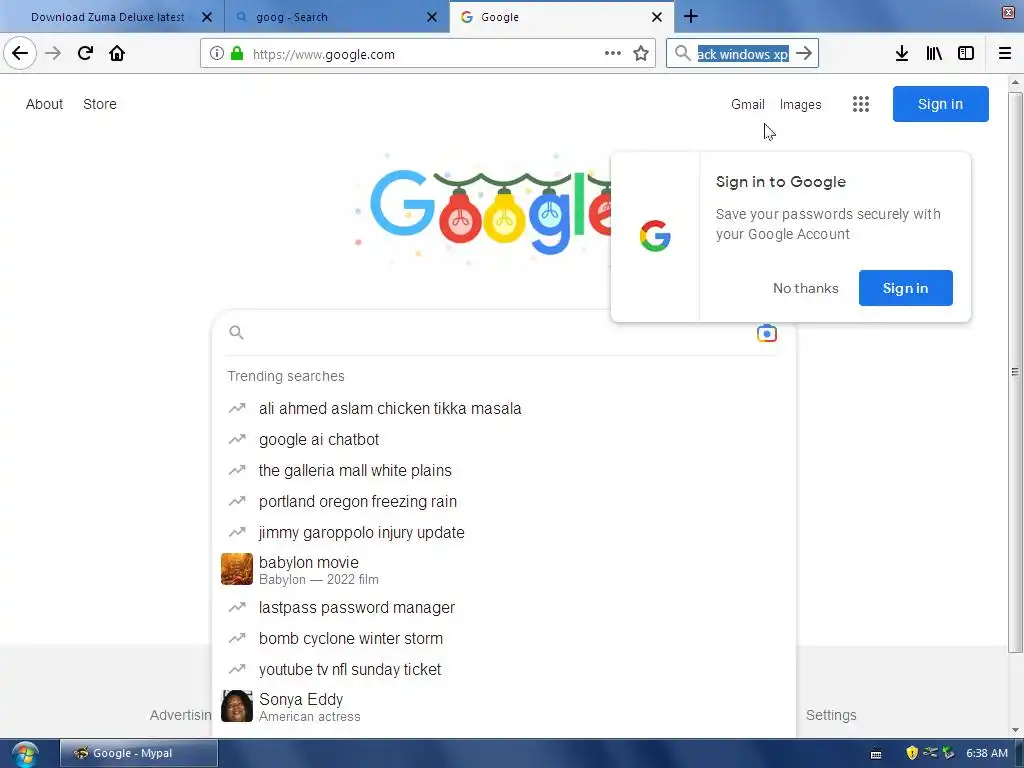The image size is (1024, 768).
Task: Open the Google apps grid
Action: [x=861, y=104]
